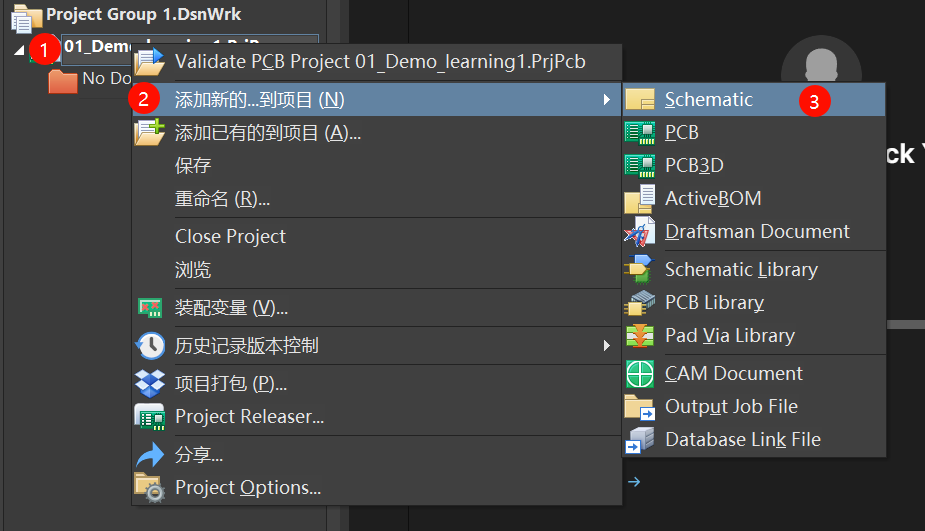Click the Schematic Library icon

[x=639, y=270]
